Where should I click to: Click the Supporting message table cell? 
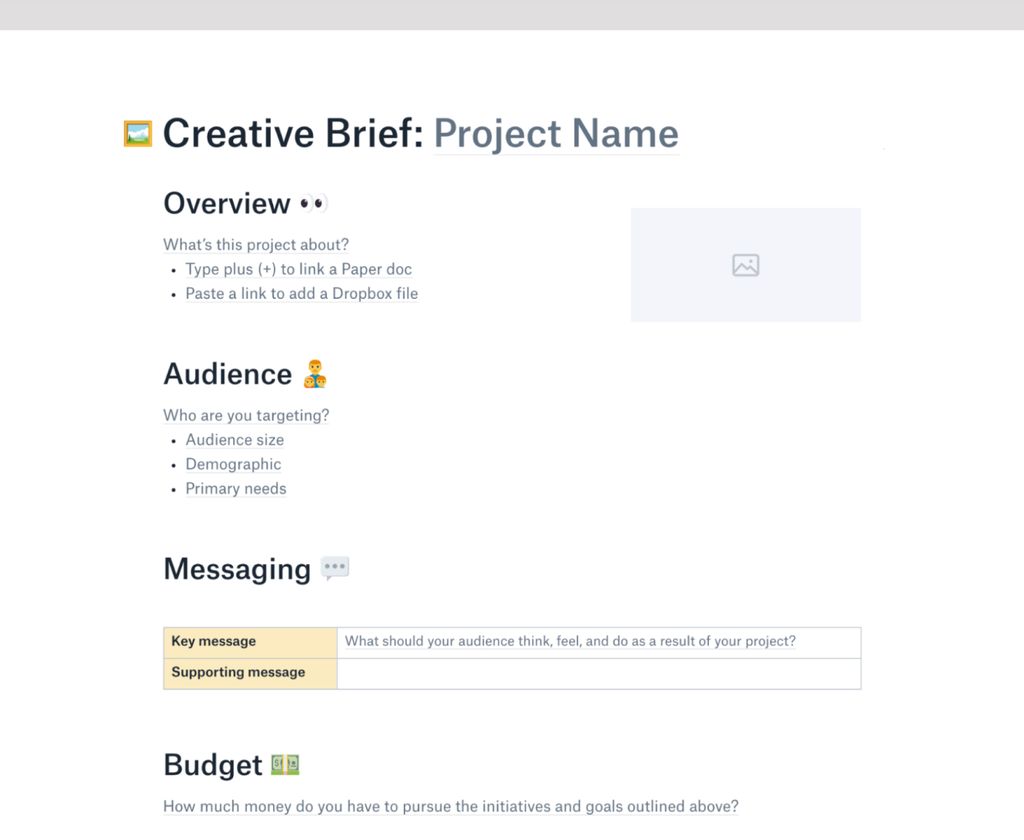(x=250, y=673)
